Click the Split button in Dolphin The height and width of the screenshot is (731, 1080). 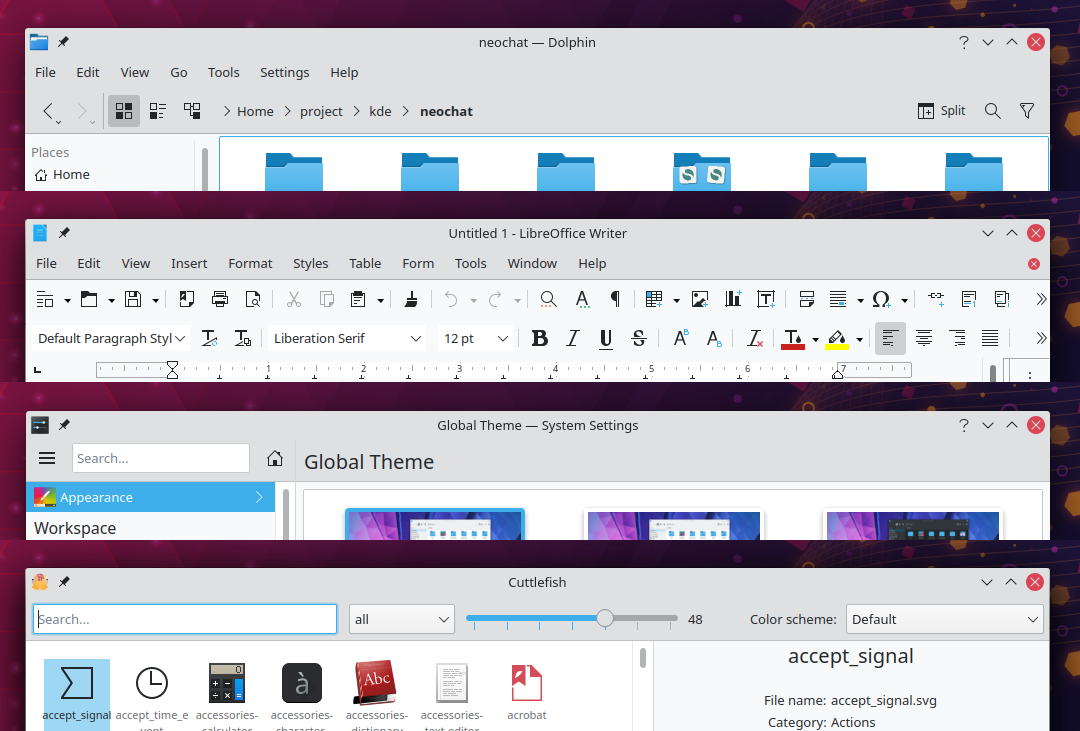[x=942, y=111]
